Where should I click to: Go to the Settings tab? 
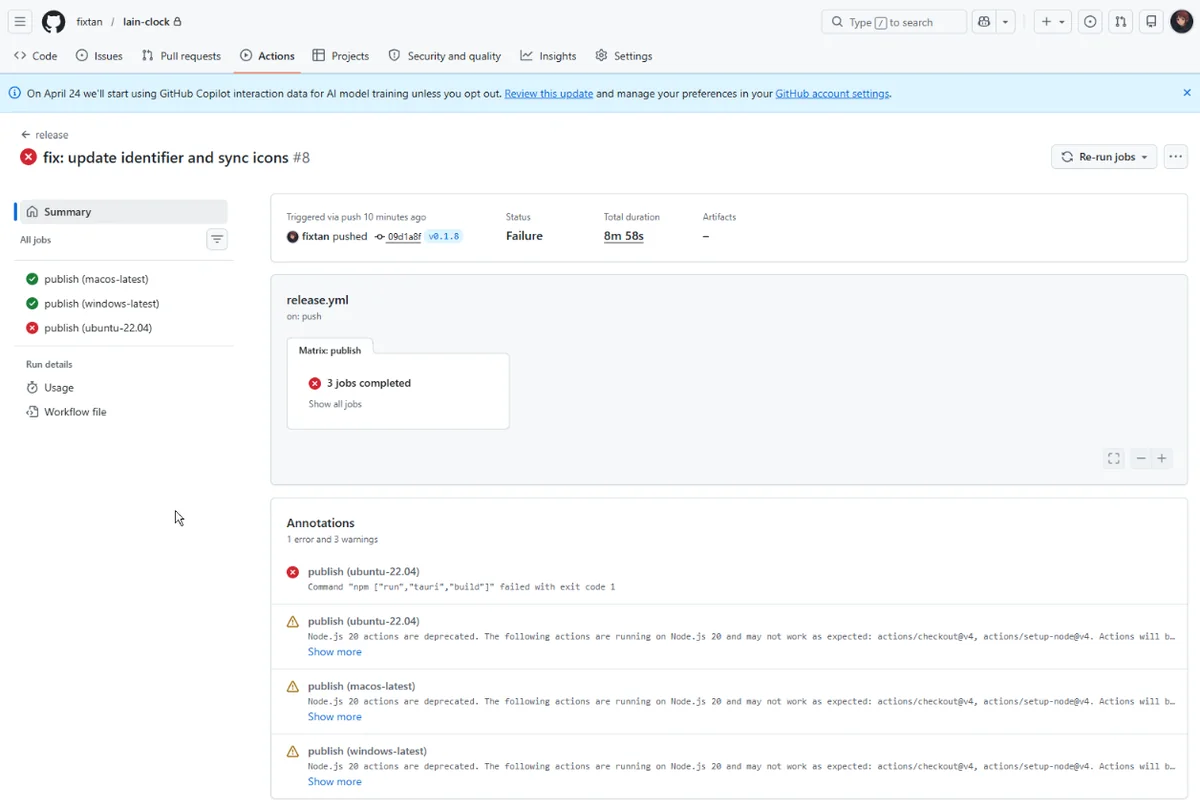coord(623,56)
